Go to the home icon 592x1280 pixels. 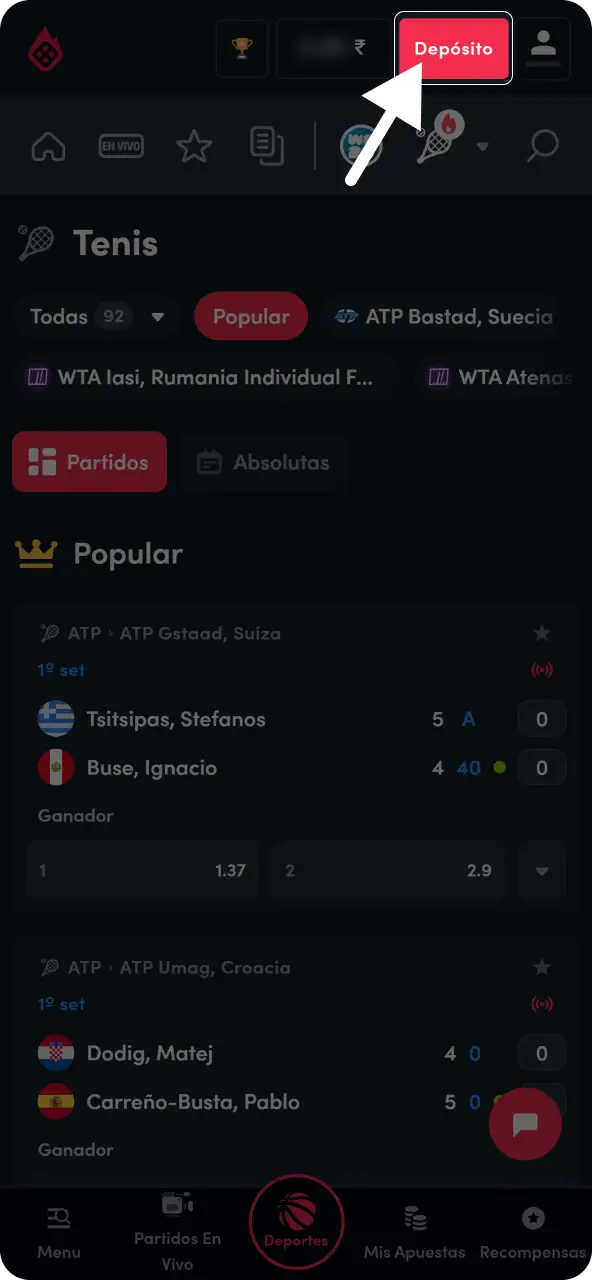[x=48, y=147]
